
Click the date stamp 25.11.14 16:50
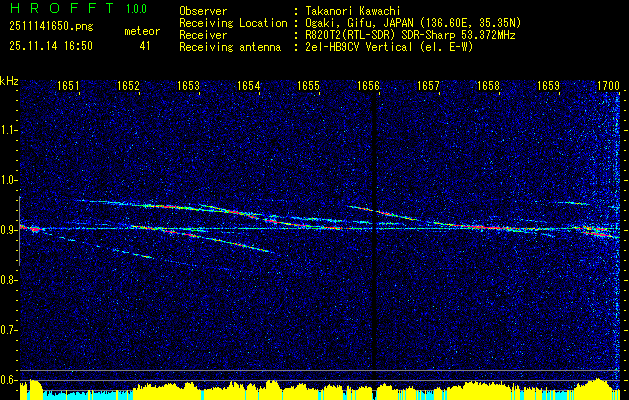51,46
